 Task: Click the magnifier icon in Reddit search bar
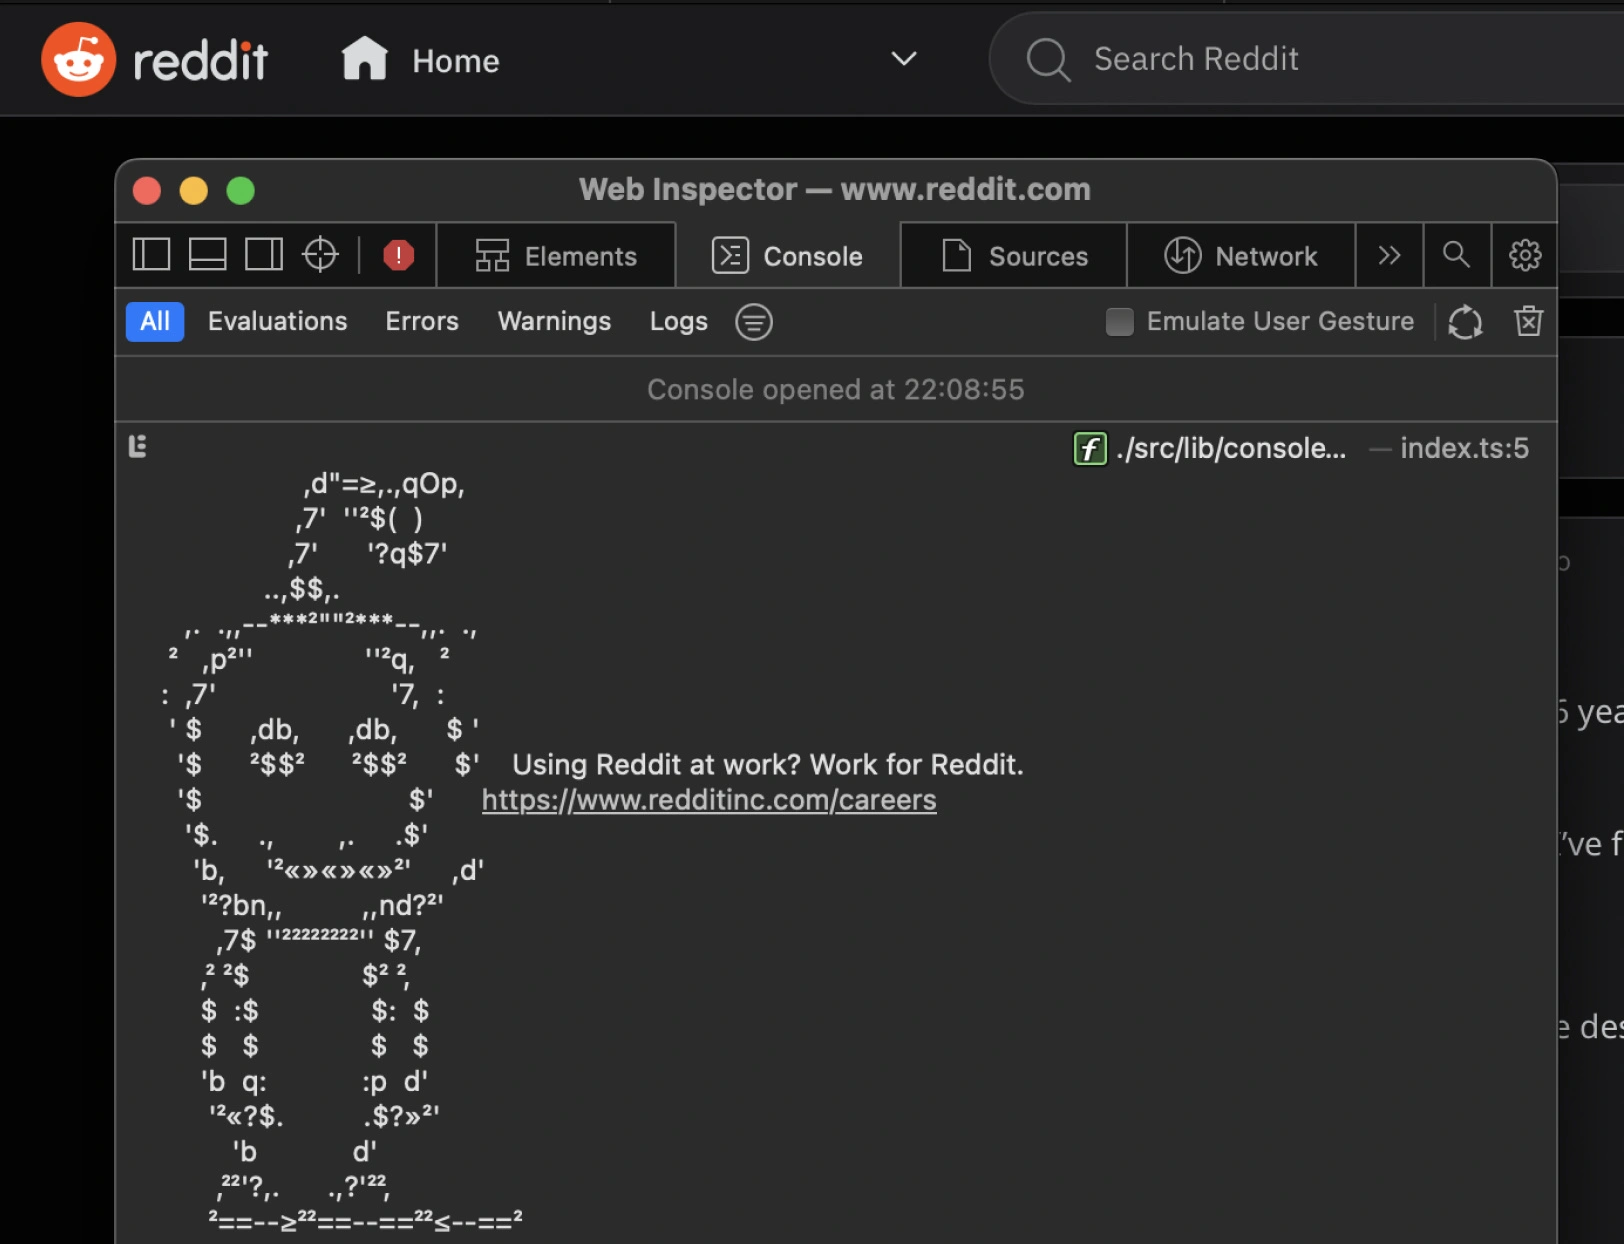click(x=1048, y=60)
